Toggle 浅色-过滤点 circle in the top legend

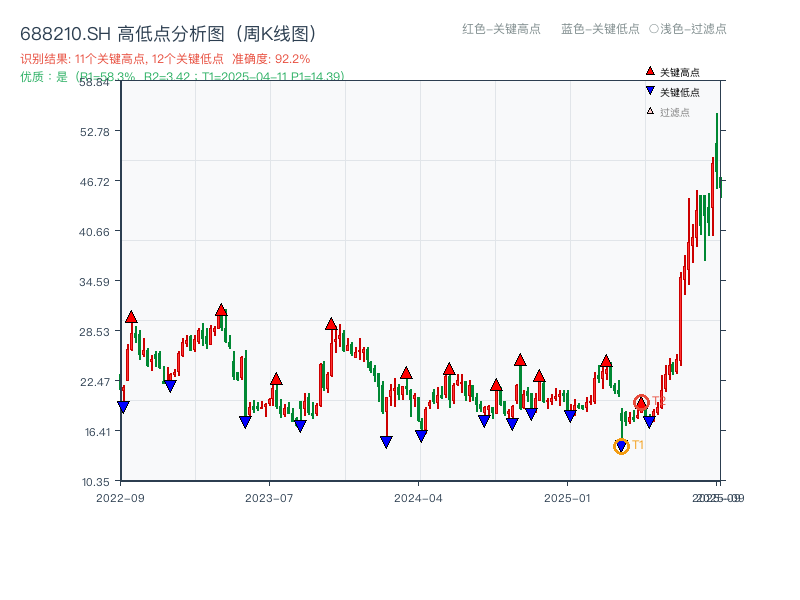point(688,29)
